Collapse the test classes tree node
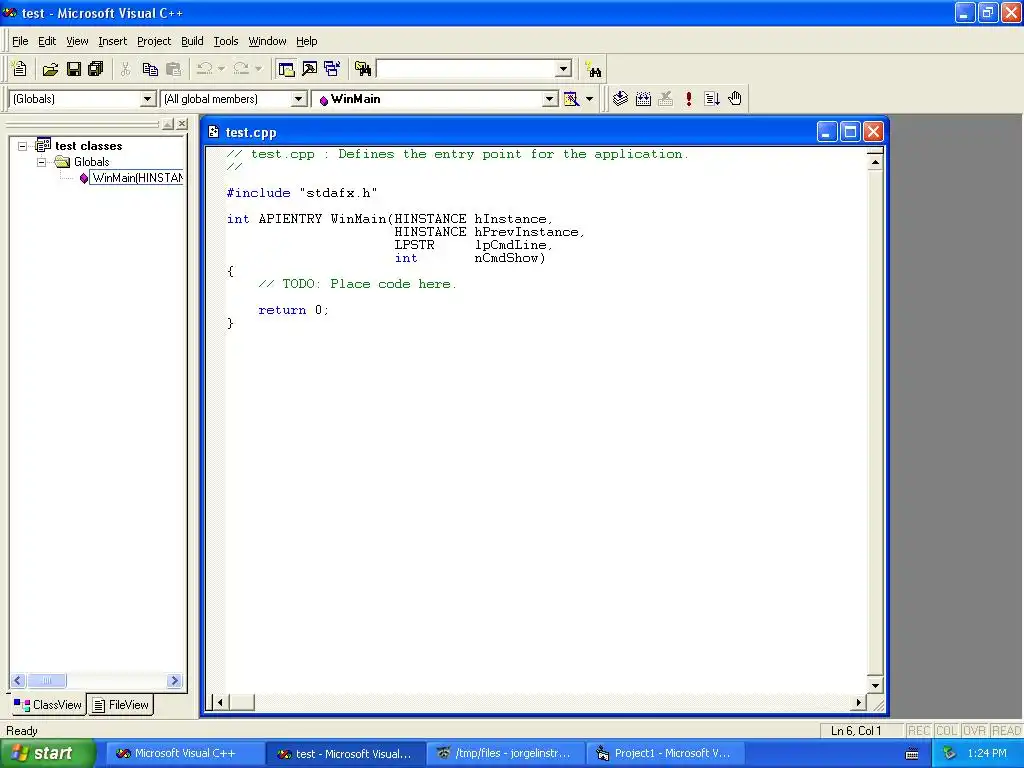The width and height of the screenshot is (1024, 768). 22,146
